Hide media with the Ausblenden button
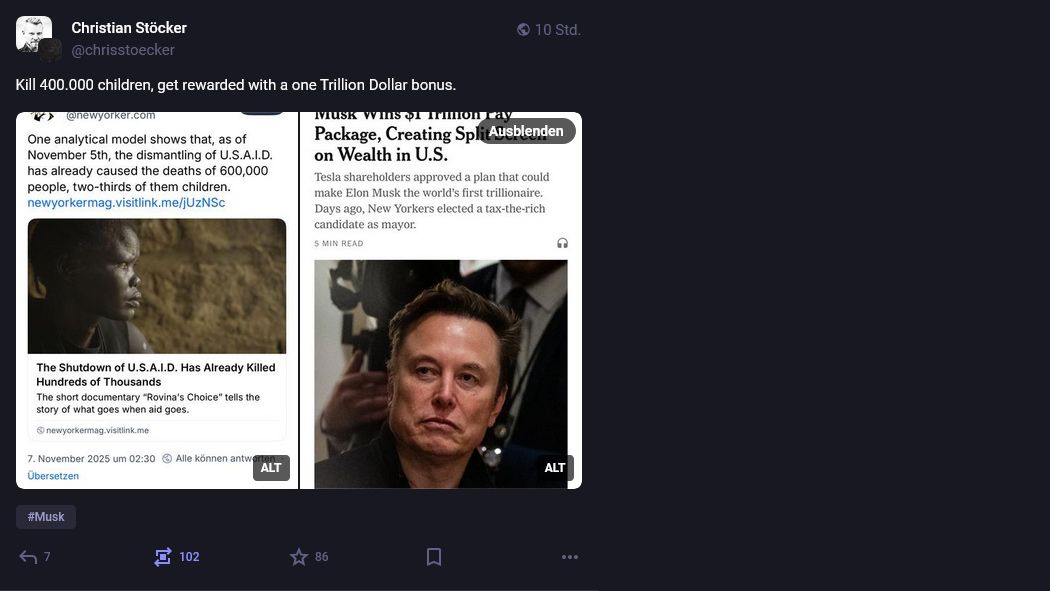Viewport: 1050px width, 591px height. (x=526, y=131)
